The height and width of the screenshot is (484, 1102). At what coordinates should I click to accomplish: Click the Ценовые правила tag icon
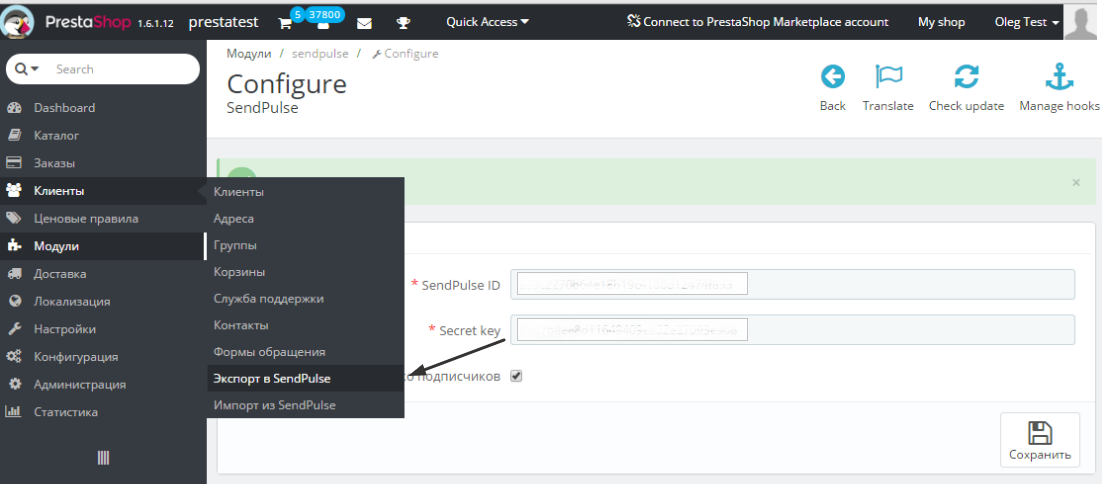click(x=14, y=218)
